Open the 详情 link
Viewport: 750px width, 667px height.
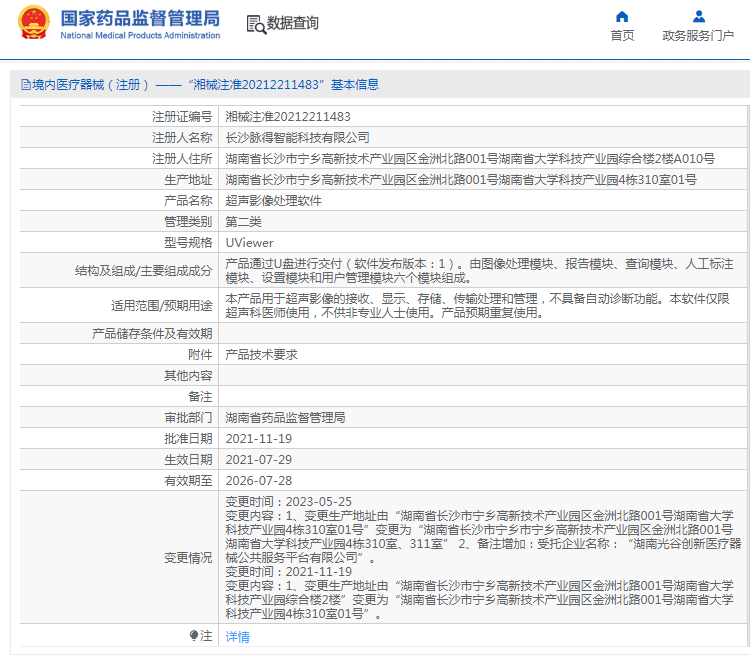[x=237, y=636]
